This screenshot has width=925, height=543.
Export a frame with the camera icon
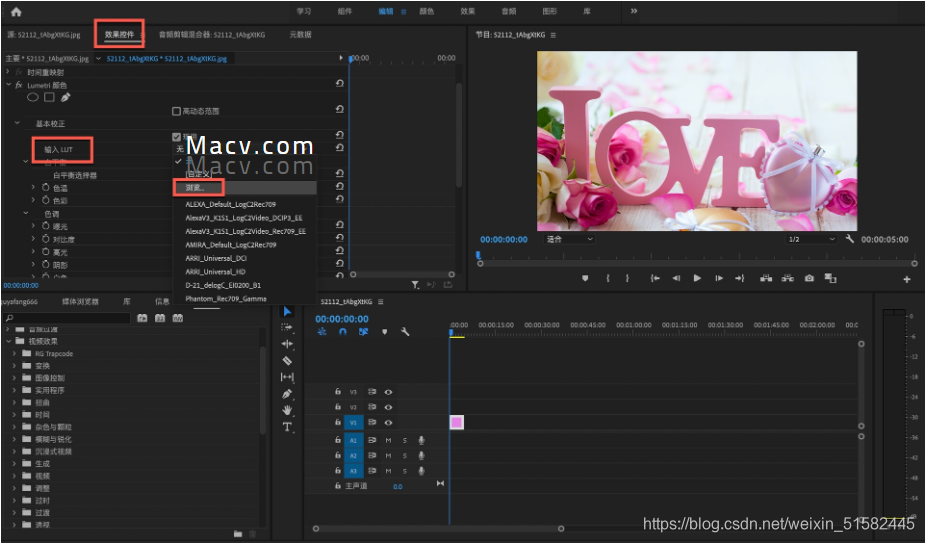[809, 278]
